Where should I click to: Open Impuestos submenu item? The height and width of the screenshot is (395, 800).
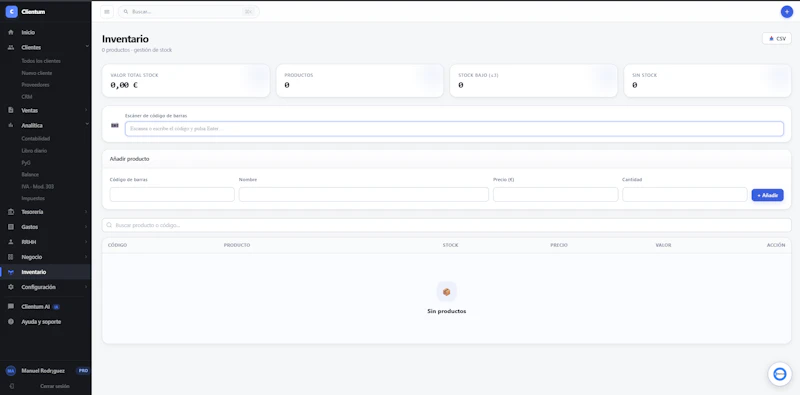tap(33, 198)
